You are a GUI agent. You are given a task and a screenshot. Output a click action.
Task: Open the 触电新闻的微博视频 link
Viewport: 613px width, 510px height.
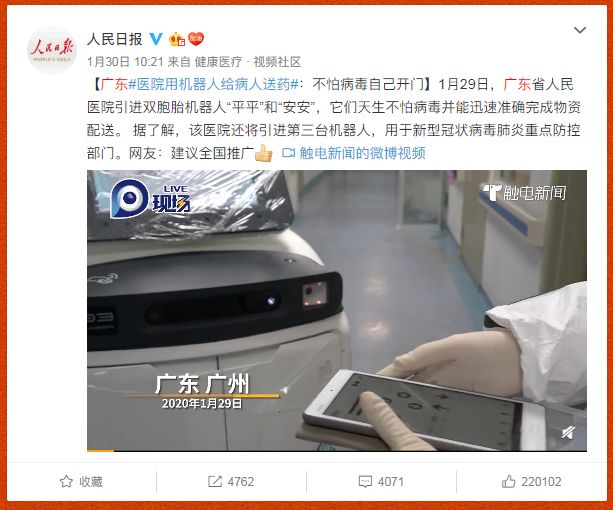[362, 153]
